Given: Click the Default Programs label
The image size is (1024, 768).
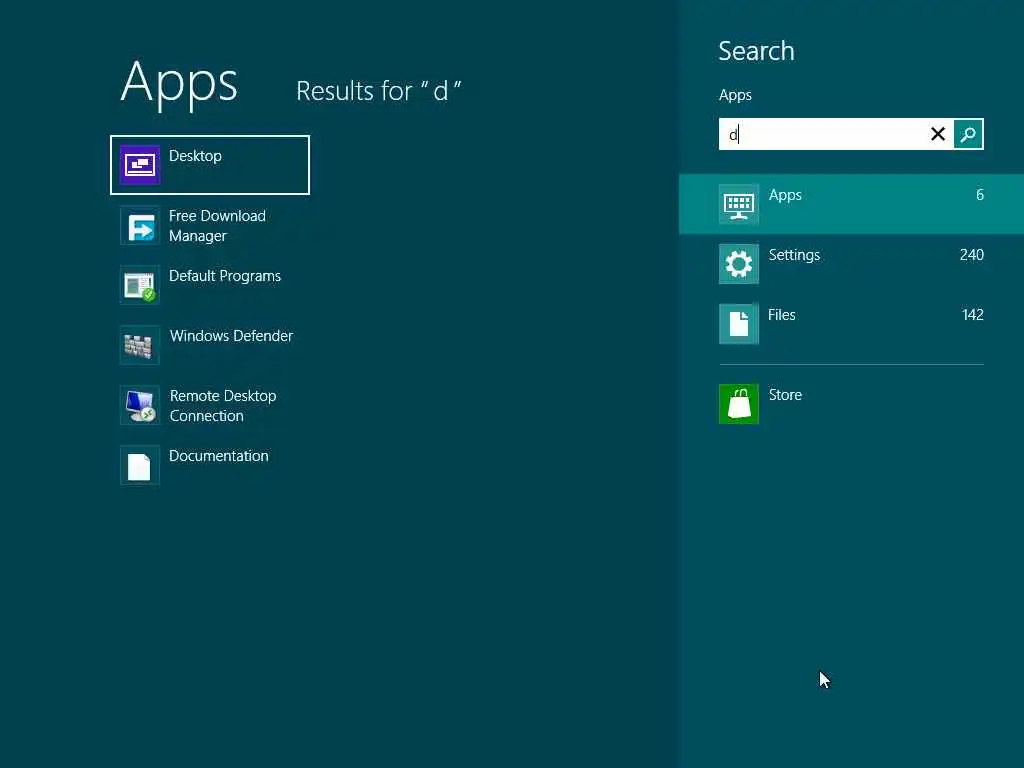Looking at the screenshot, I should [x=225, y=276].
